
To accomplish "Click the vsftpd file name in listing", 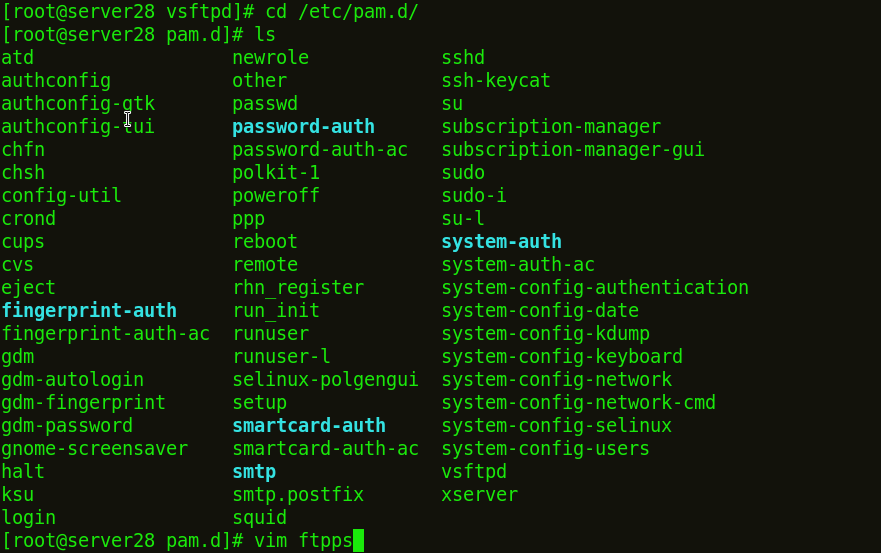I will click(474, 472).
